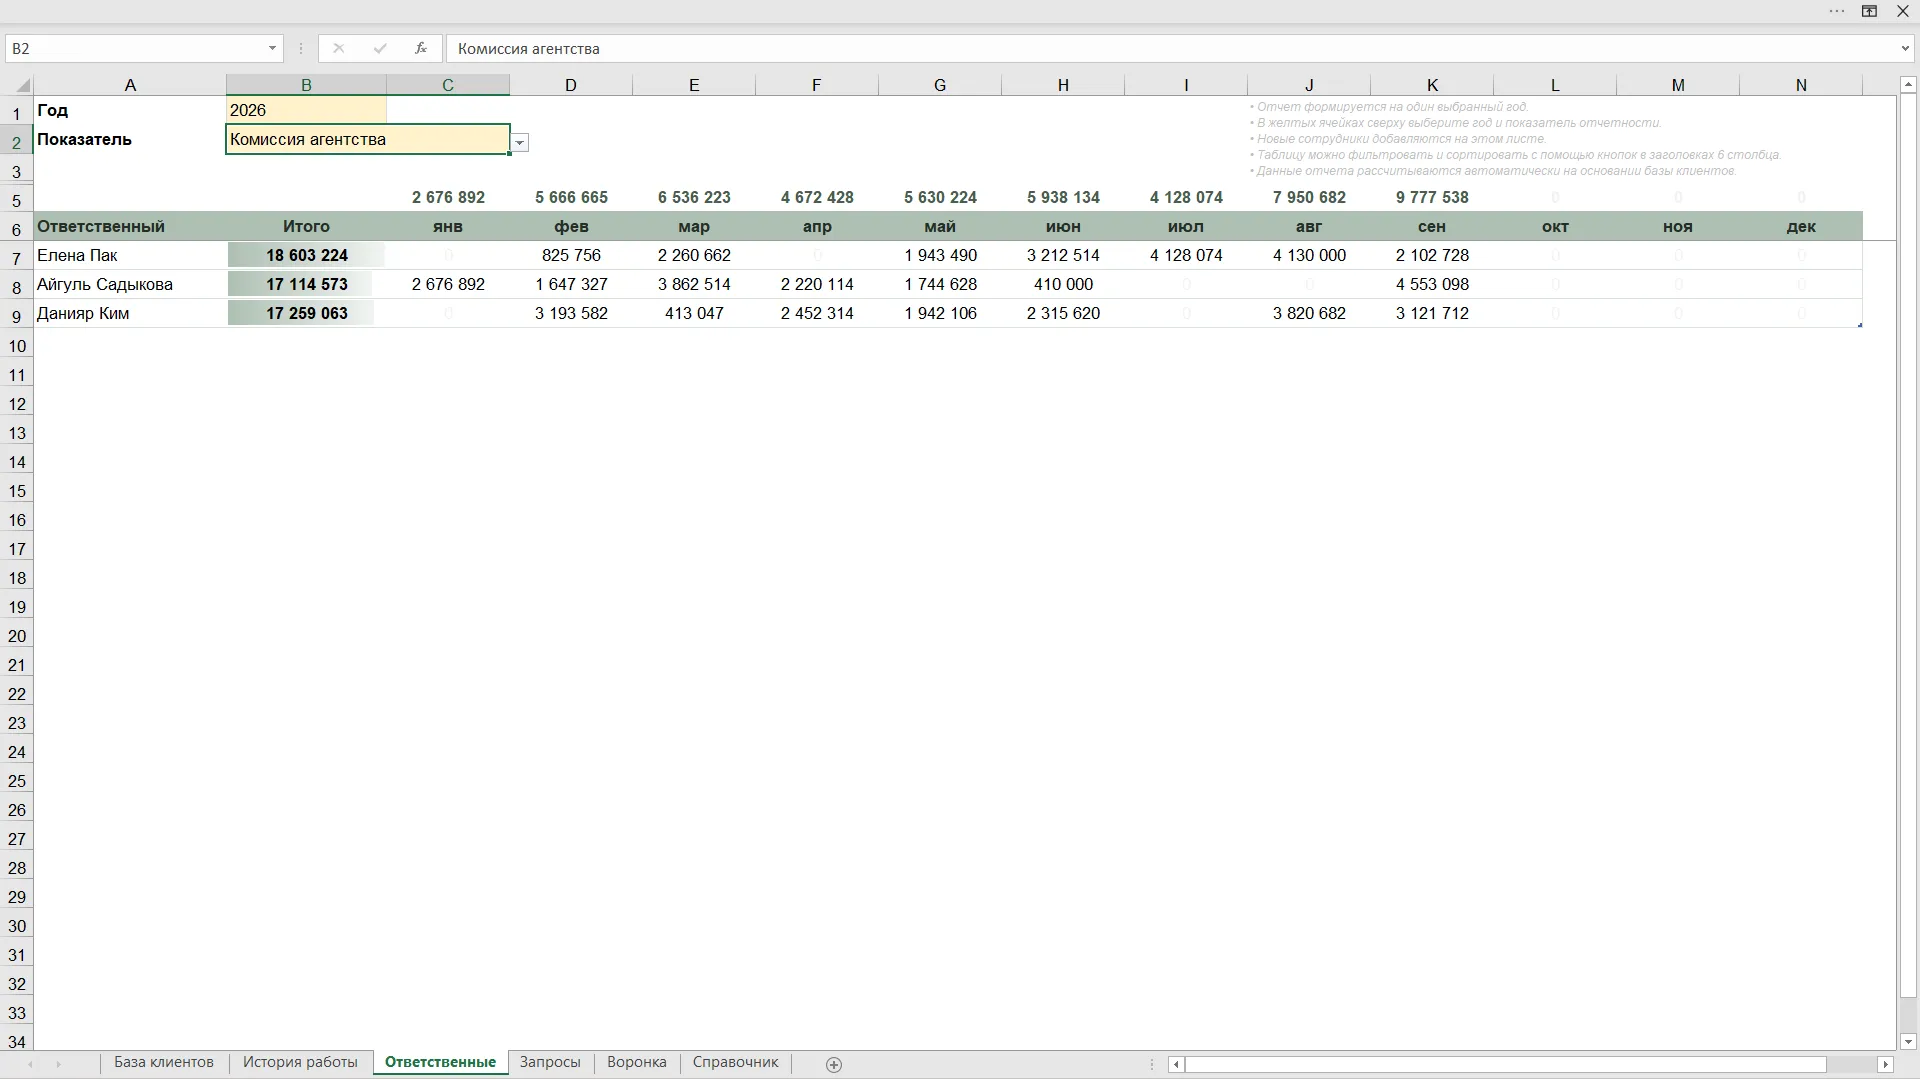Select the monthly total 9 777 538
This screenshot has height=1080, width=1920.
(1432, 197)
